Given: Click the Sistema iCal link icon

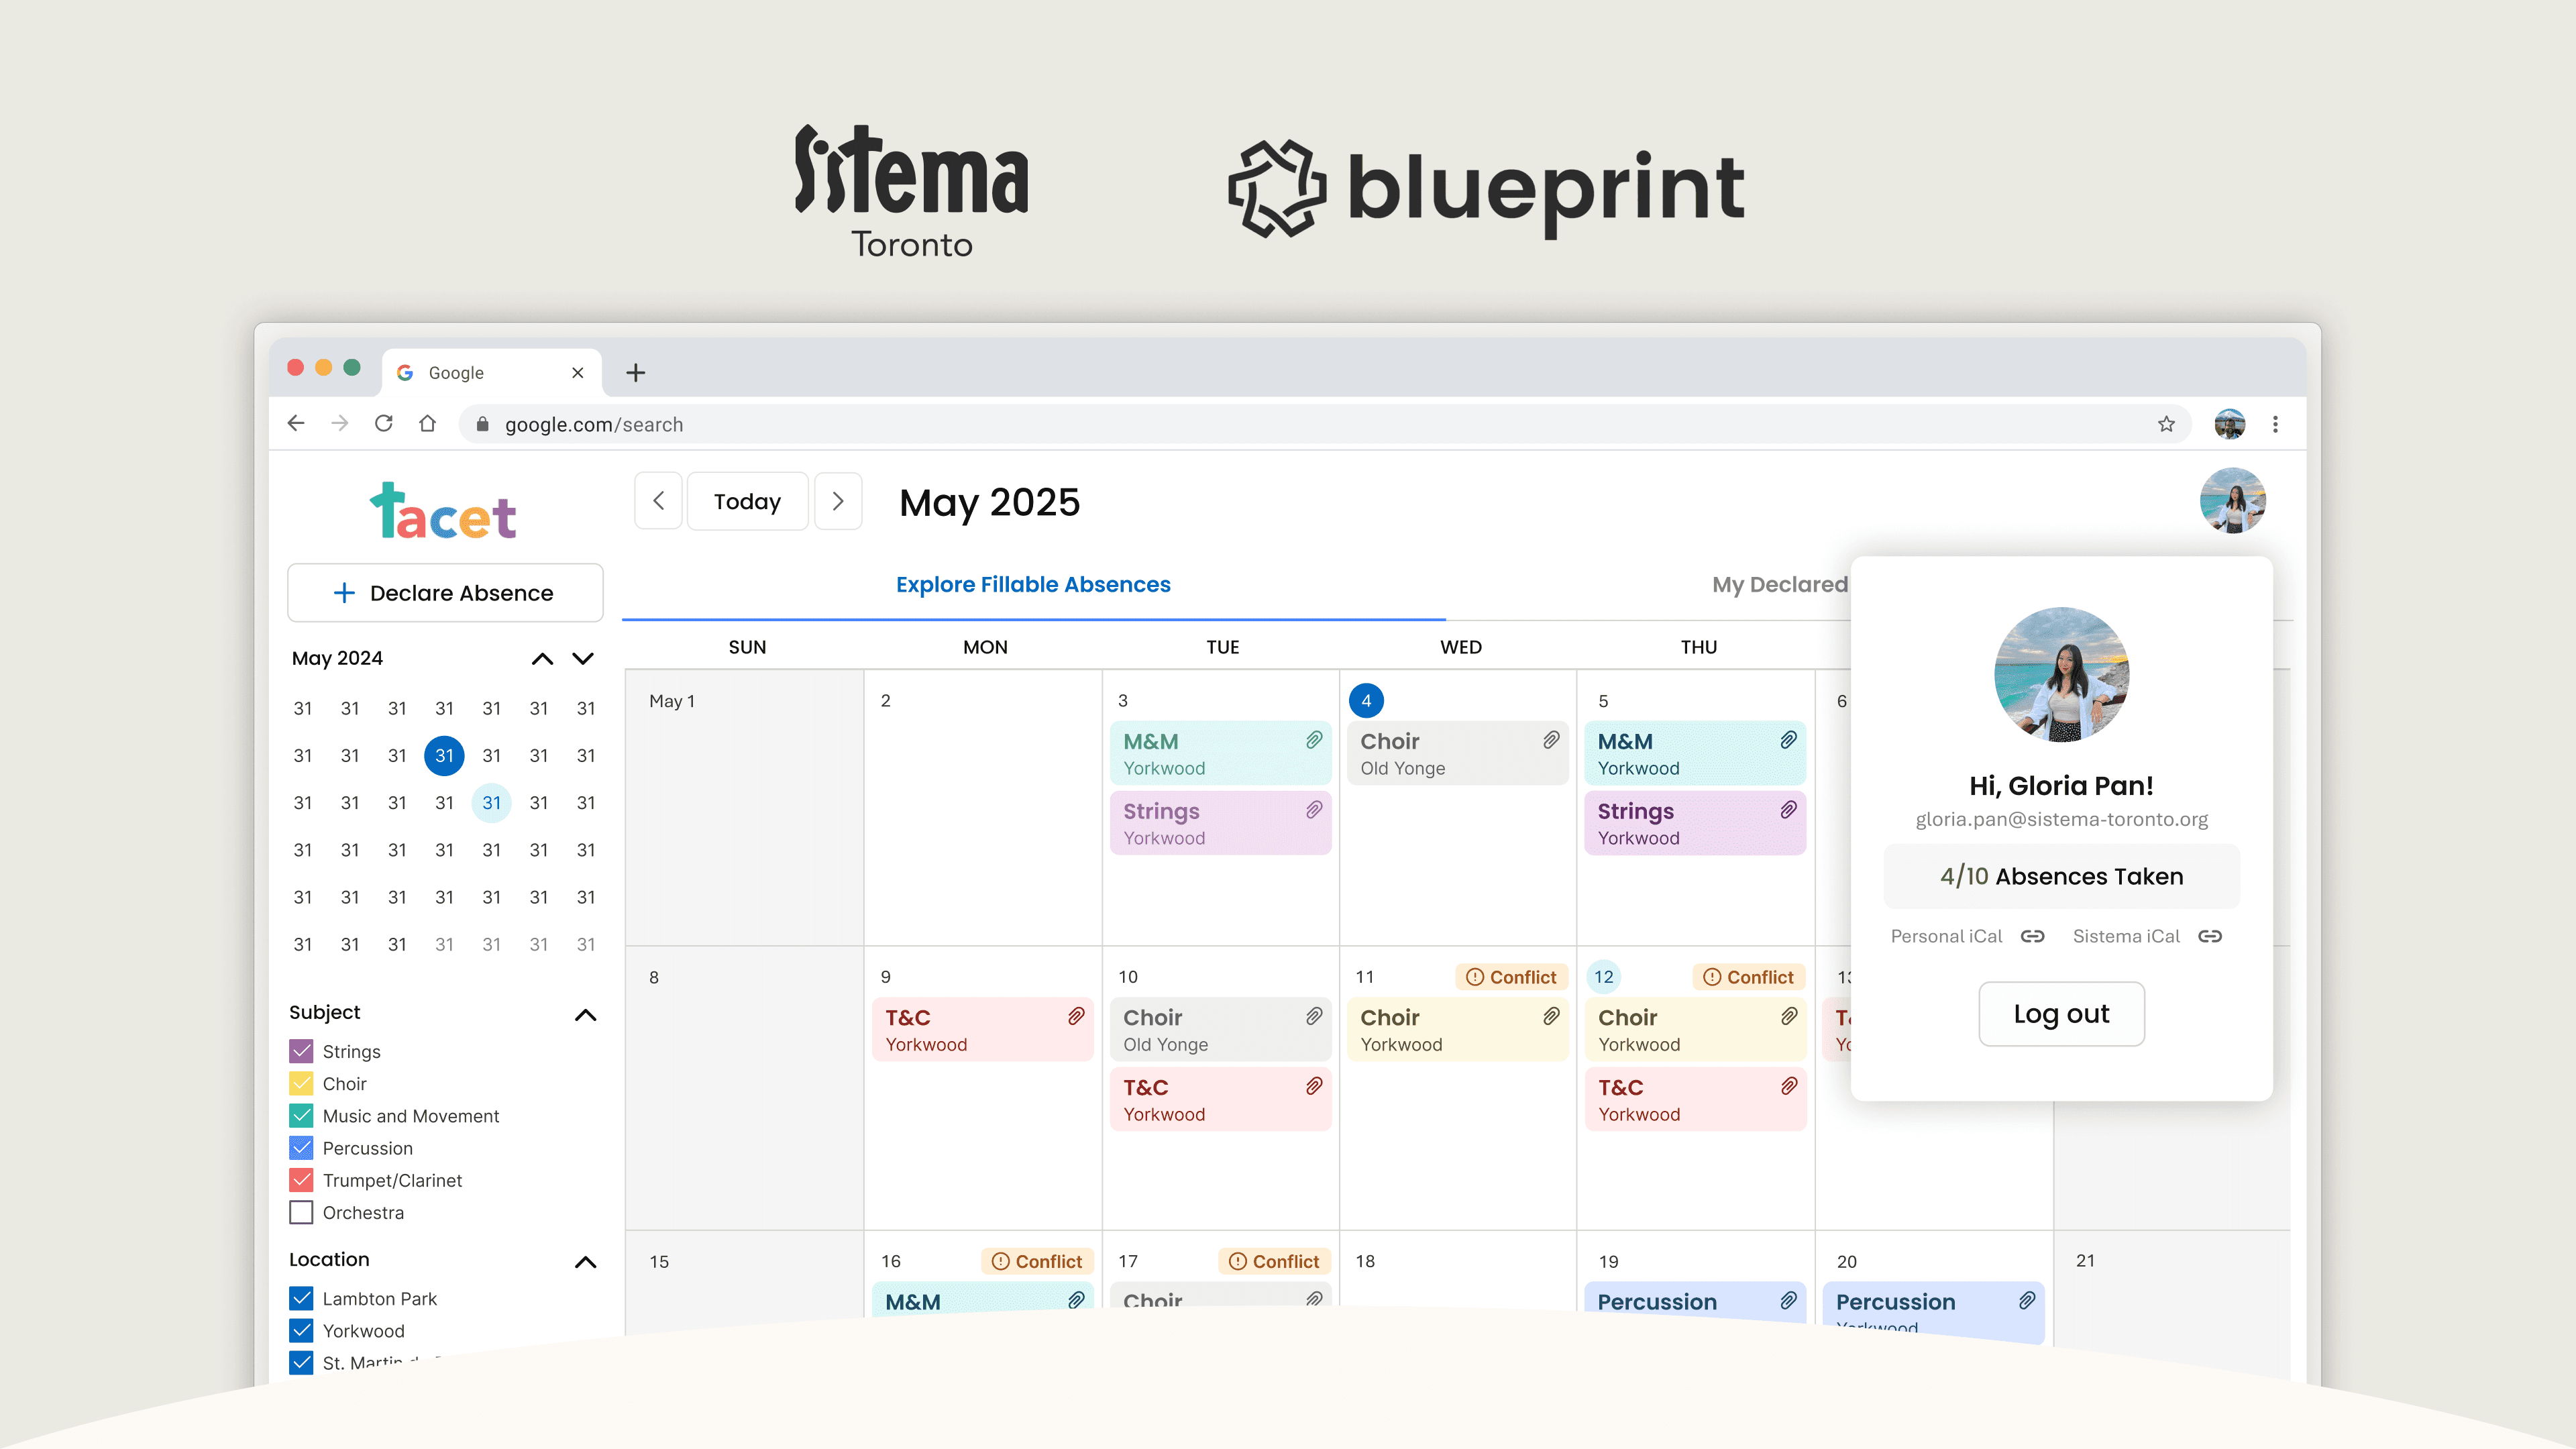Looking at the screenshot, I should (2210, 936).
